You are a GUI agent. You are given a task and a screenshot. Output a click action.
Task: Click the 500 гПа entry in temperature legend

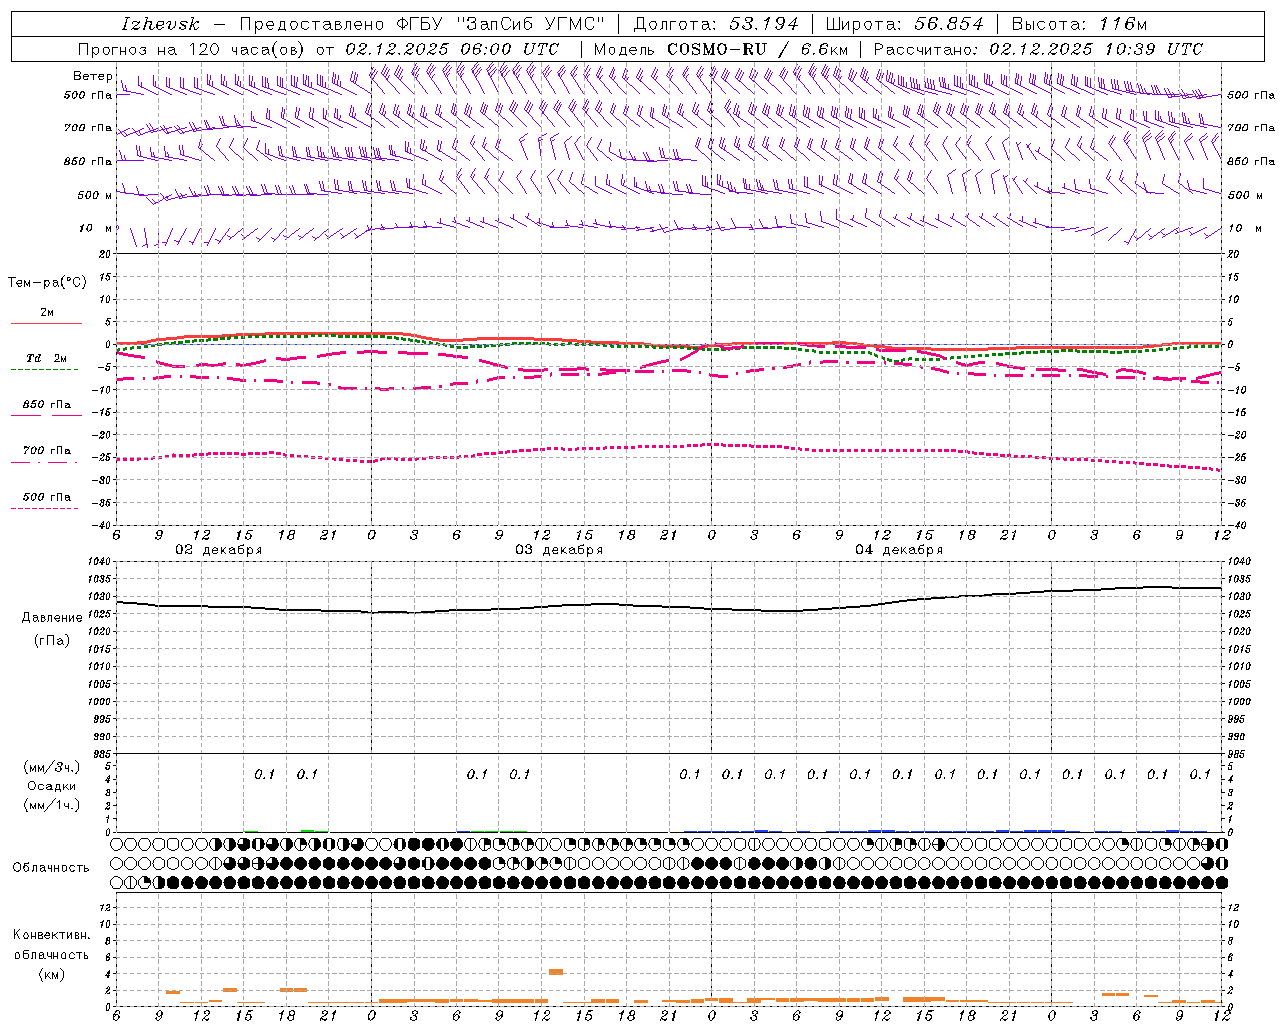(46, 497)
